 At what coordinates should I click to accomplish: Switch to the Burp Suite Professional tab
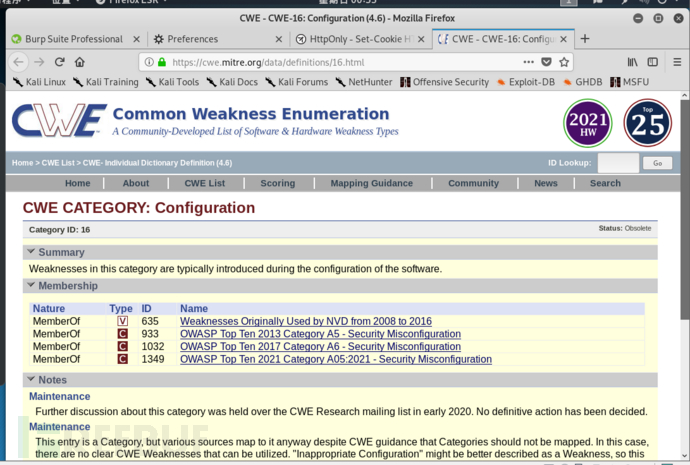tap(76, 39)
